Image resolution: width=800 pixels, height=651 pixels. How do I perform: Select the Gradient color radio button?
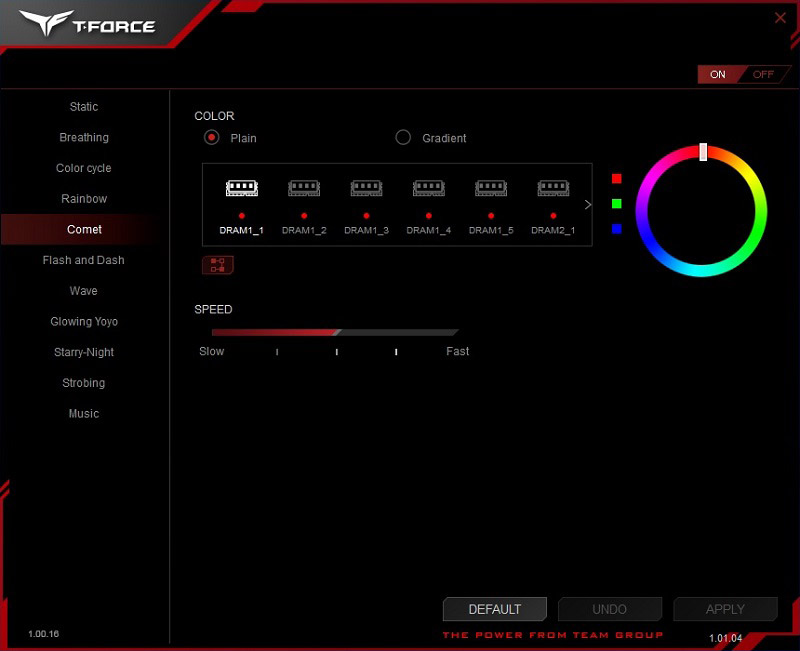403,137
